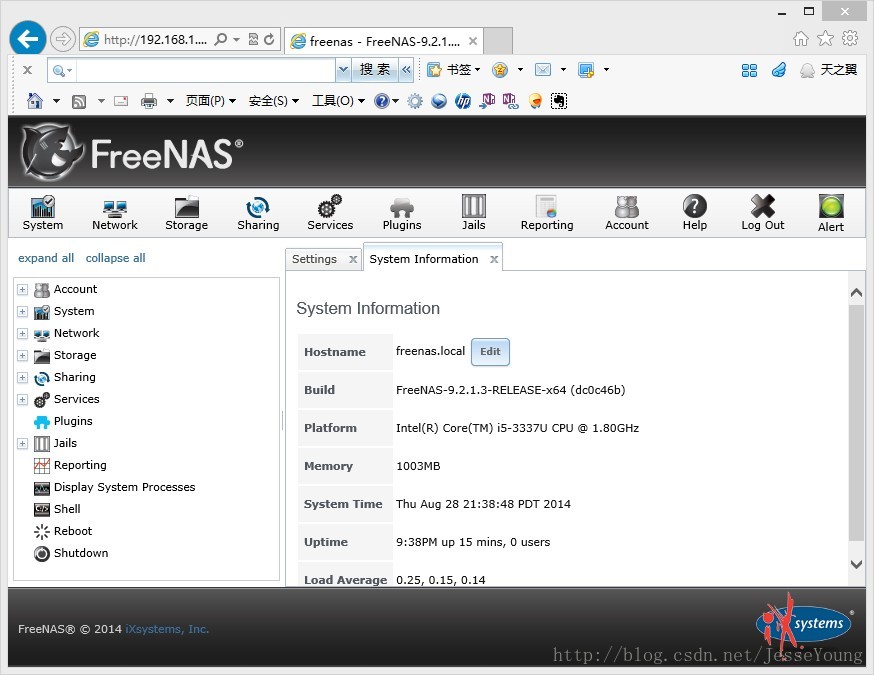
Task: Expand the Jails tree node
Action: click(22, 443)
